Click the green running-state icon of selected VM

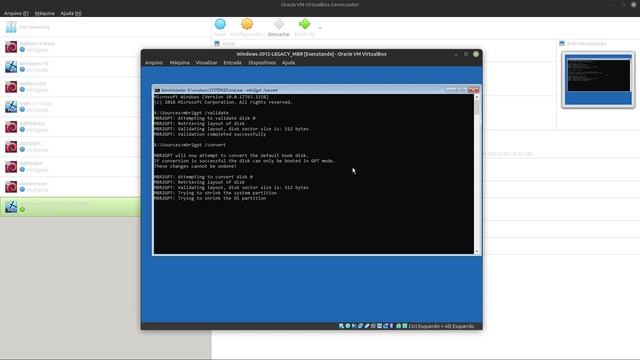(x=22, y=209)
